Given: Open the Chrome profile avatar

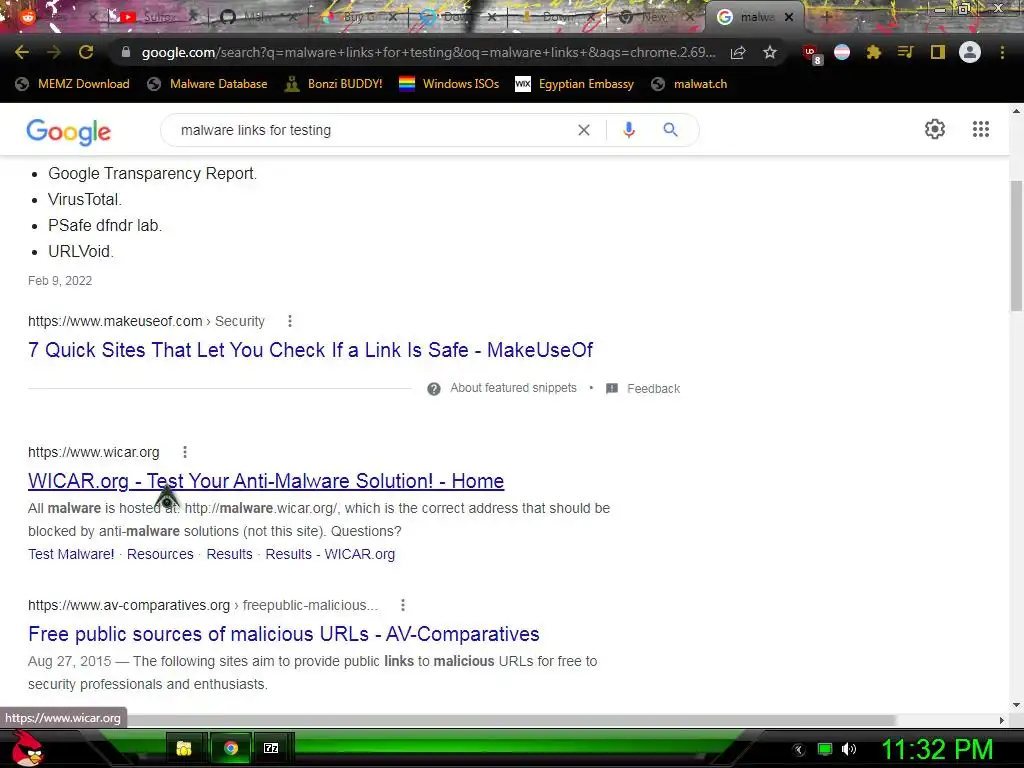Looking at the screenshot, I should (970, 52).
